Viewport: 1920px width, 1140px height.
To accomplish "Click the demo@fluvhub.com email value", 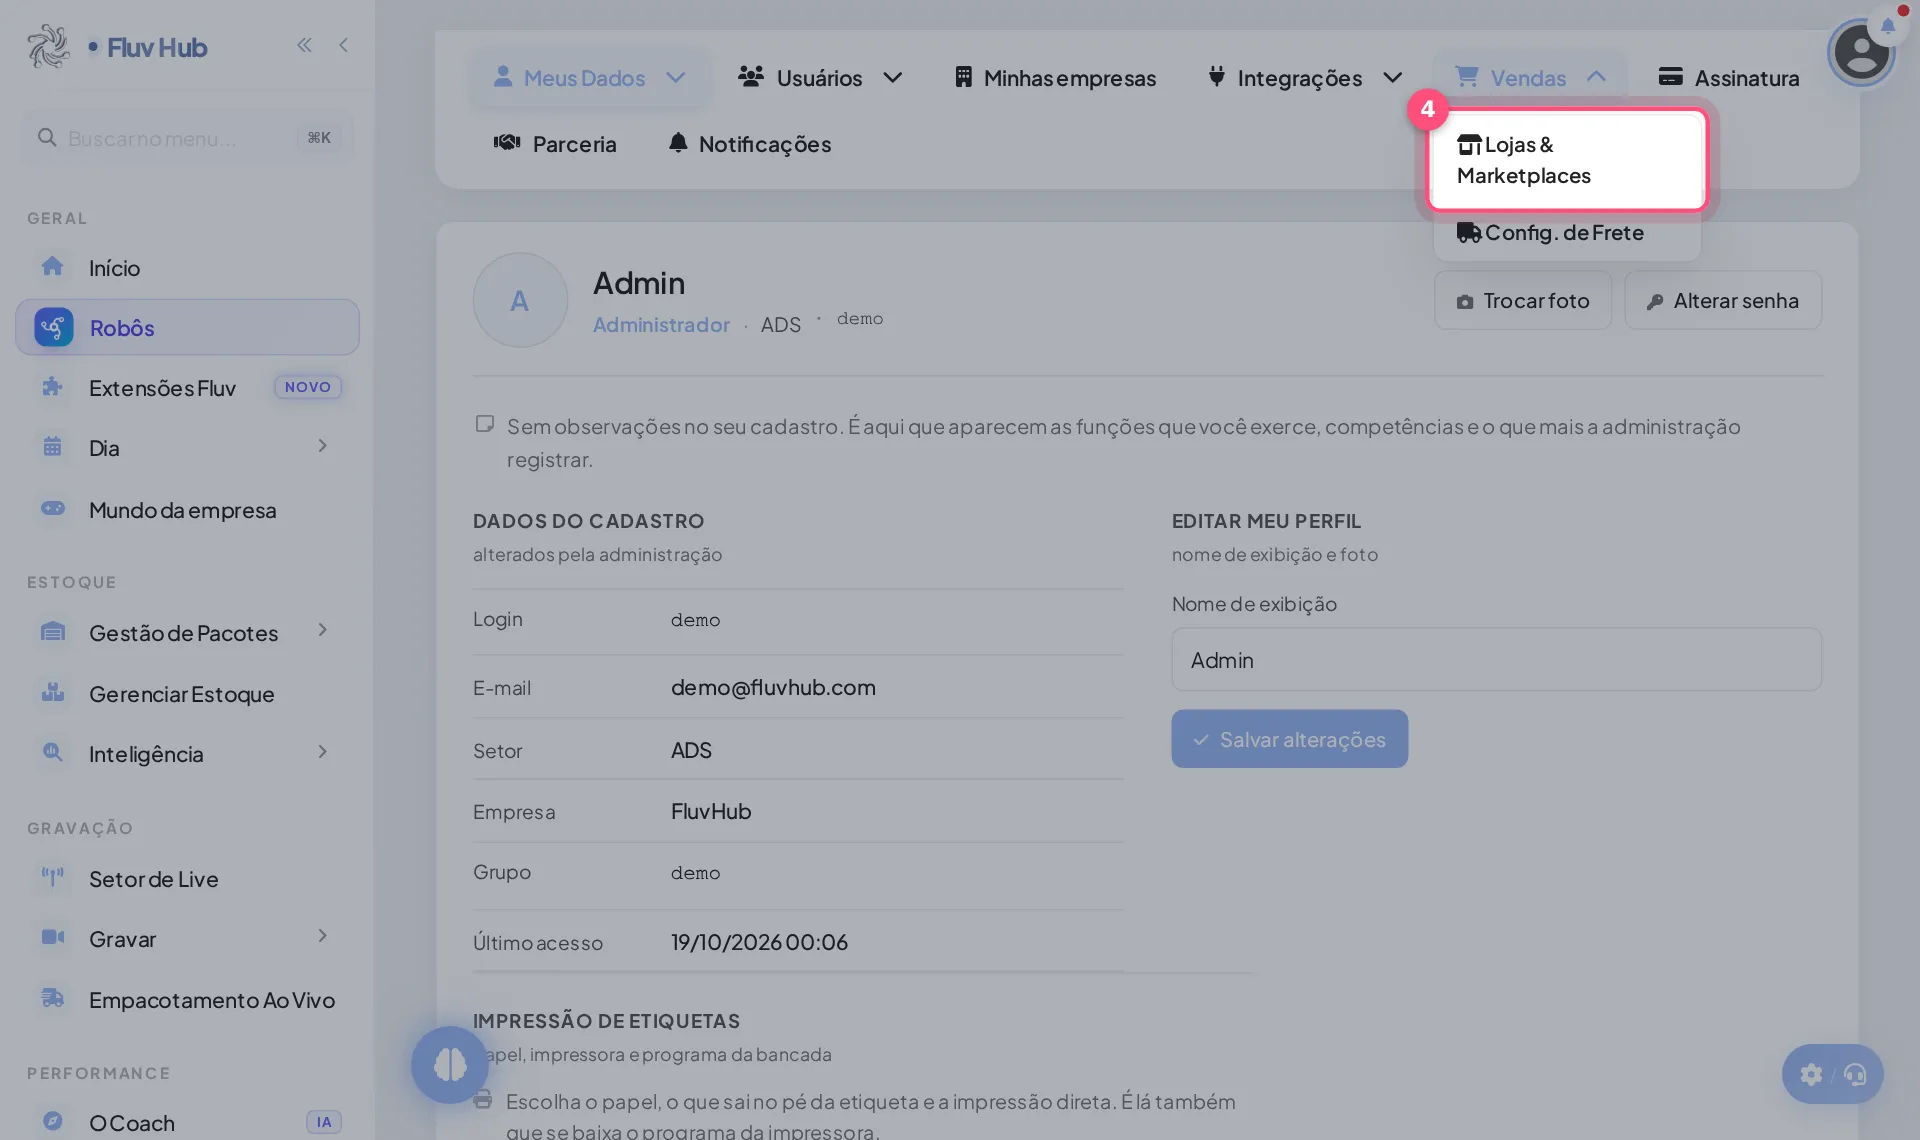I will [x=773, y=688].
